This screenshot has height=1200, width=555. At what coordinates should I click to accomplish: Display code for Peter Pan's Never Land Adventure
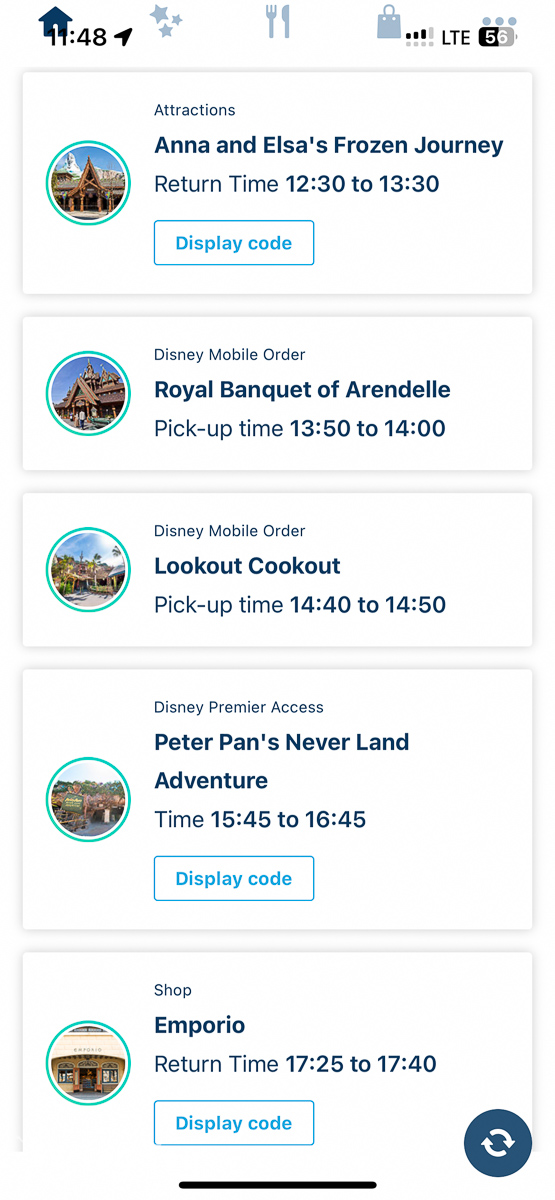(x=234, y=878)
